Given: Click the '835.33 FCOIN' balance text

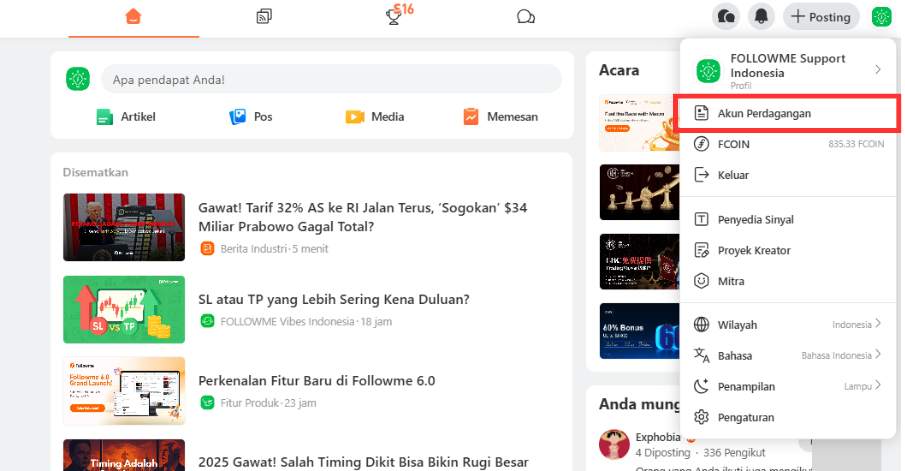Looking at the screenshot, I should (x=856, y=144).
